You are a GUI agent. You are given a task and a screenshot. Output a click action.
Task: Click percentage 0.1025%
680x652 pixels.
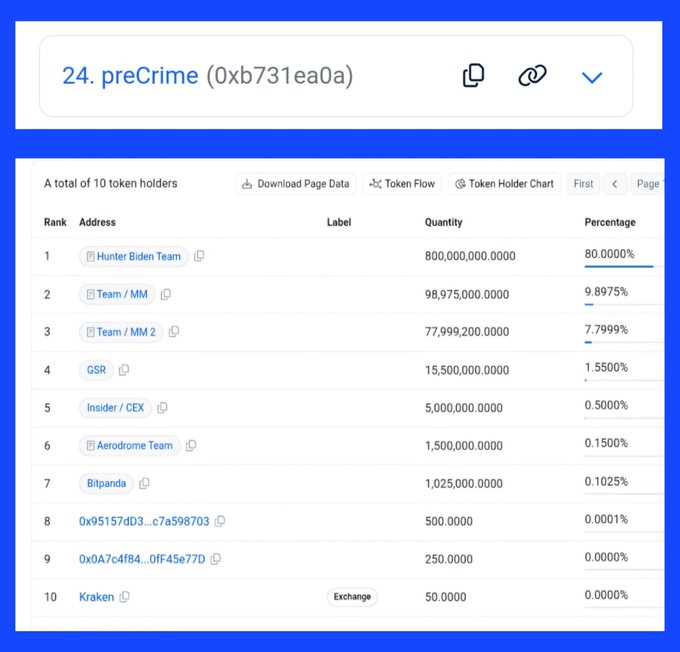pyautogui.click(x=606, y=481)
